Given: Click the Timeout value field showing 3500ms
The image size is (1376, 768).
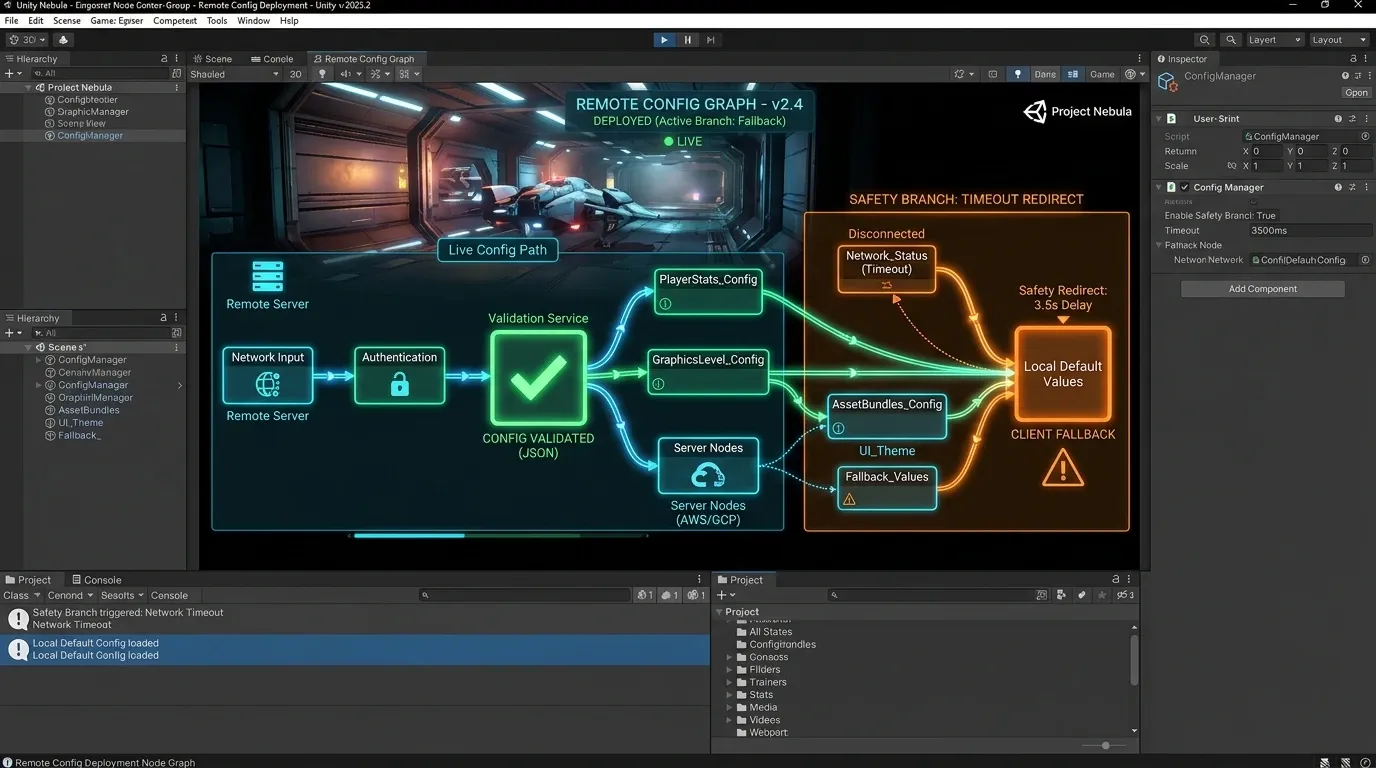Looking at the screenshot, I should pyautogui.click(x=1309, y=230).
